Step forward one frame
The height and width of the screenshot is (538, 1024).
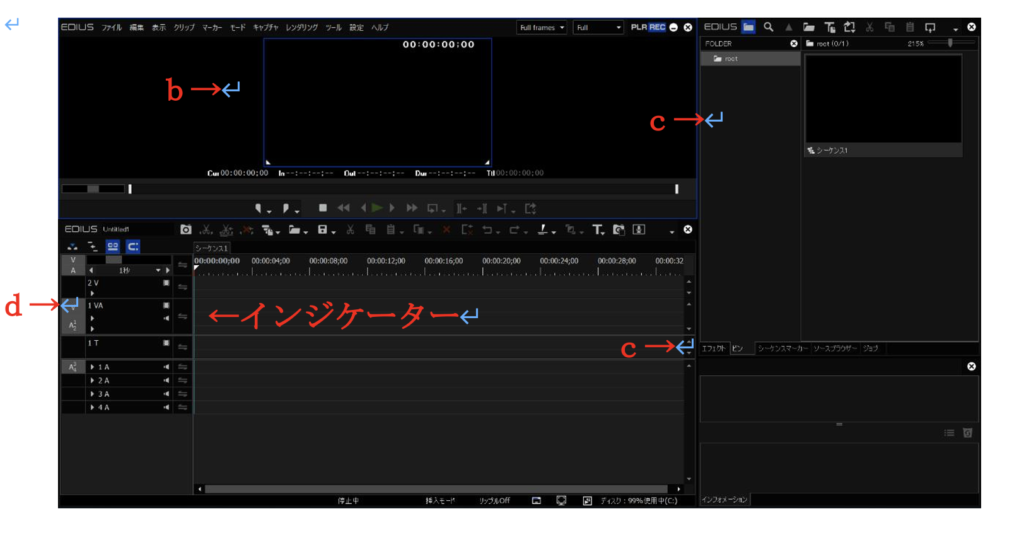point(392,208)
